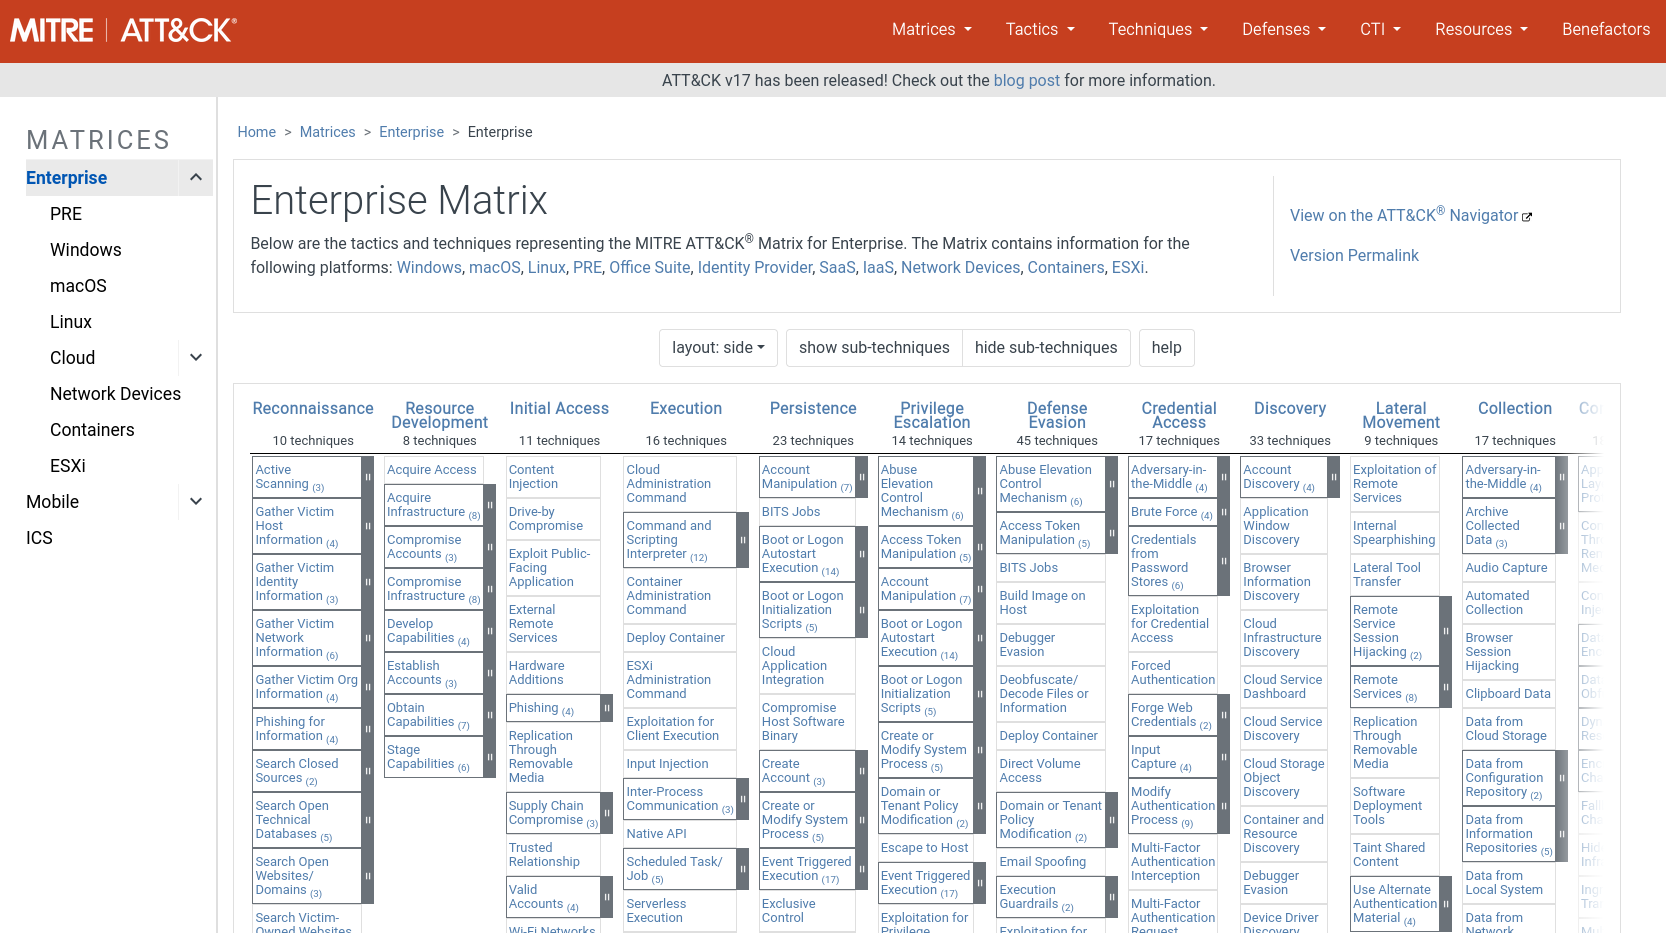The image size is (1666, 933).
Task: Select Network Devices in the sidebar
Action: point(115,394)
